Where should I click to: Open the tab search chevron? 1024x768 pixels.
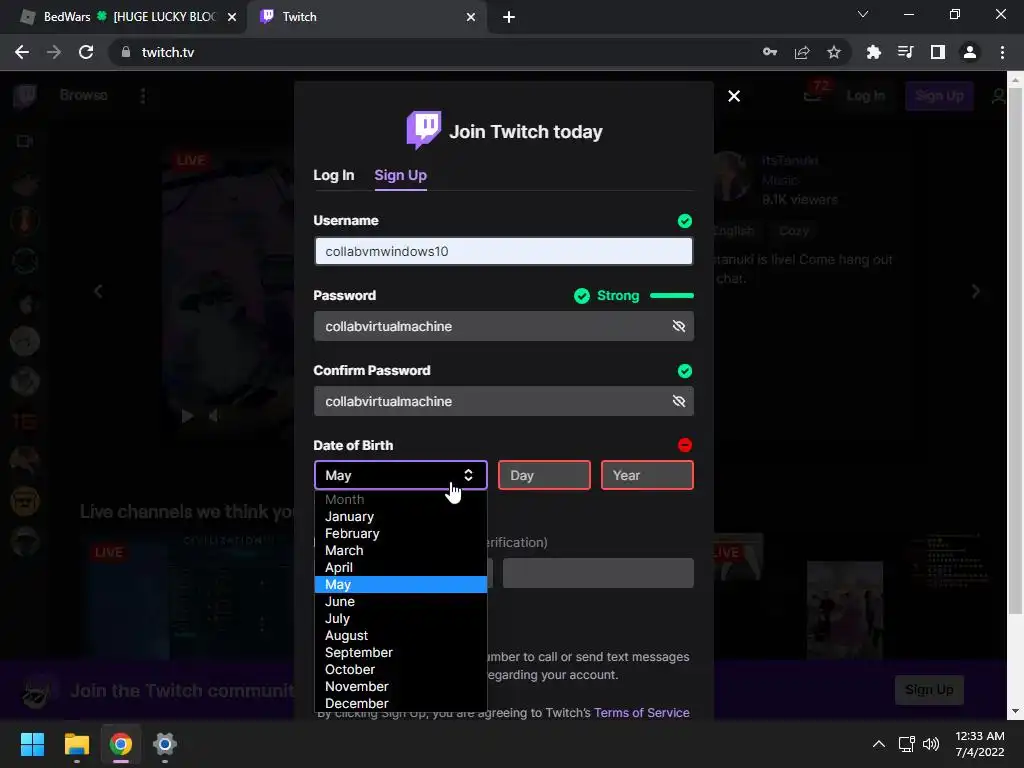(863, 14)
